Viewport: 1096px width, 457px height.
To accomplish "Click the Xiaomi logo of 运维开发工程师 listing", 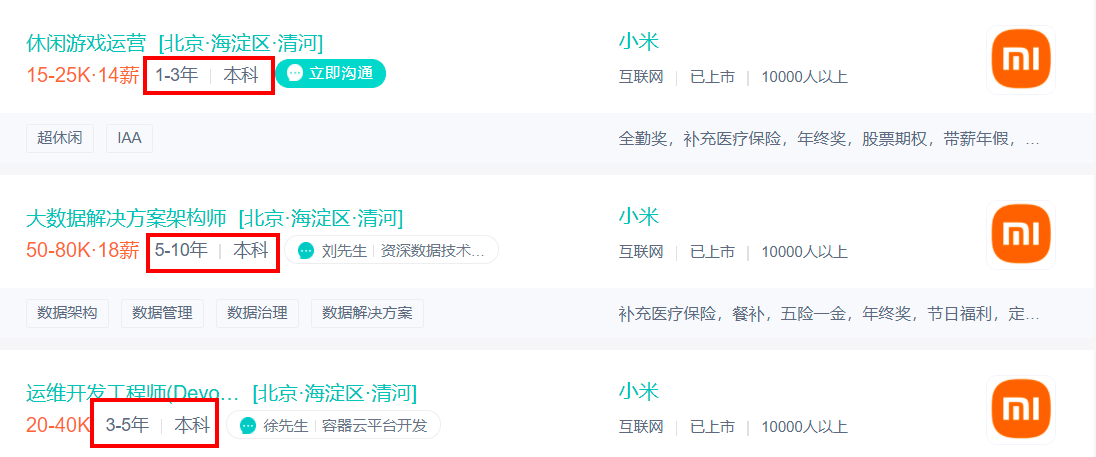I will coord(1021,409).
